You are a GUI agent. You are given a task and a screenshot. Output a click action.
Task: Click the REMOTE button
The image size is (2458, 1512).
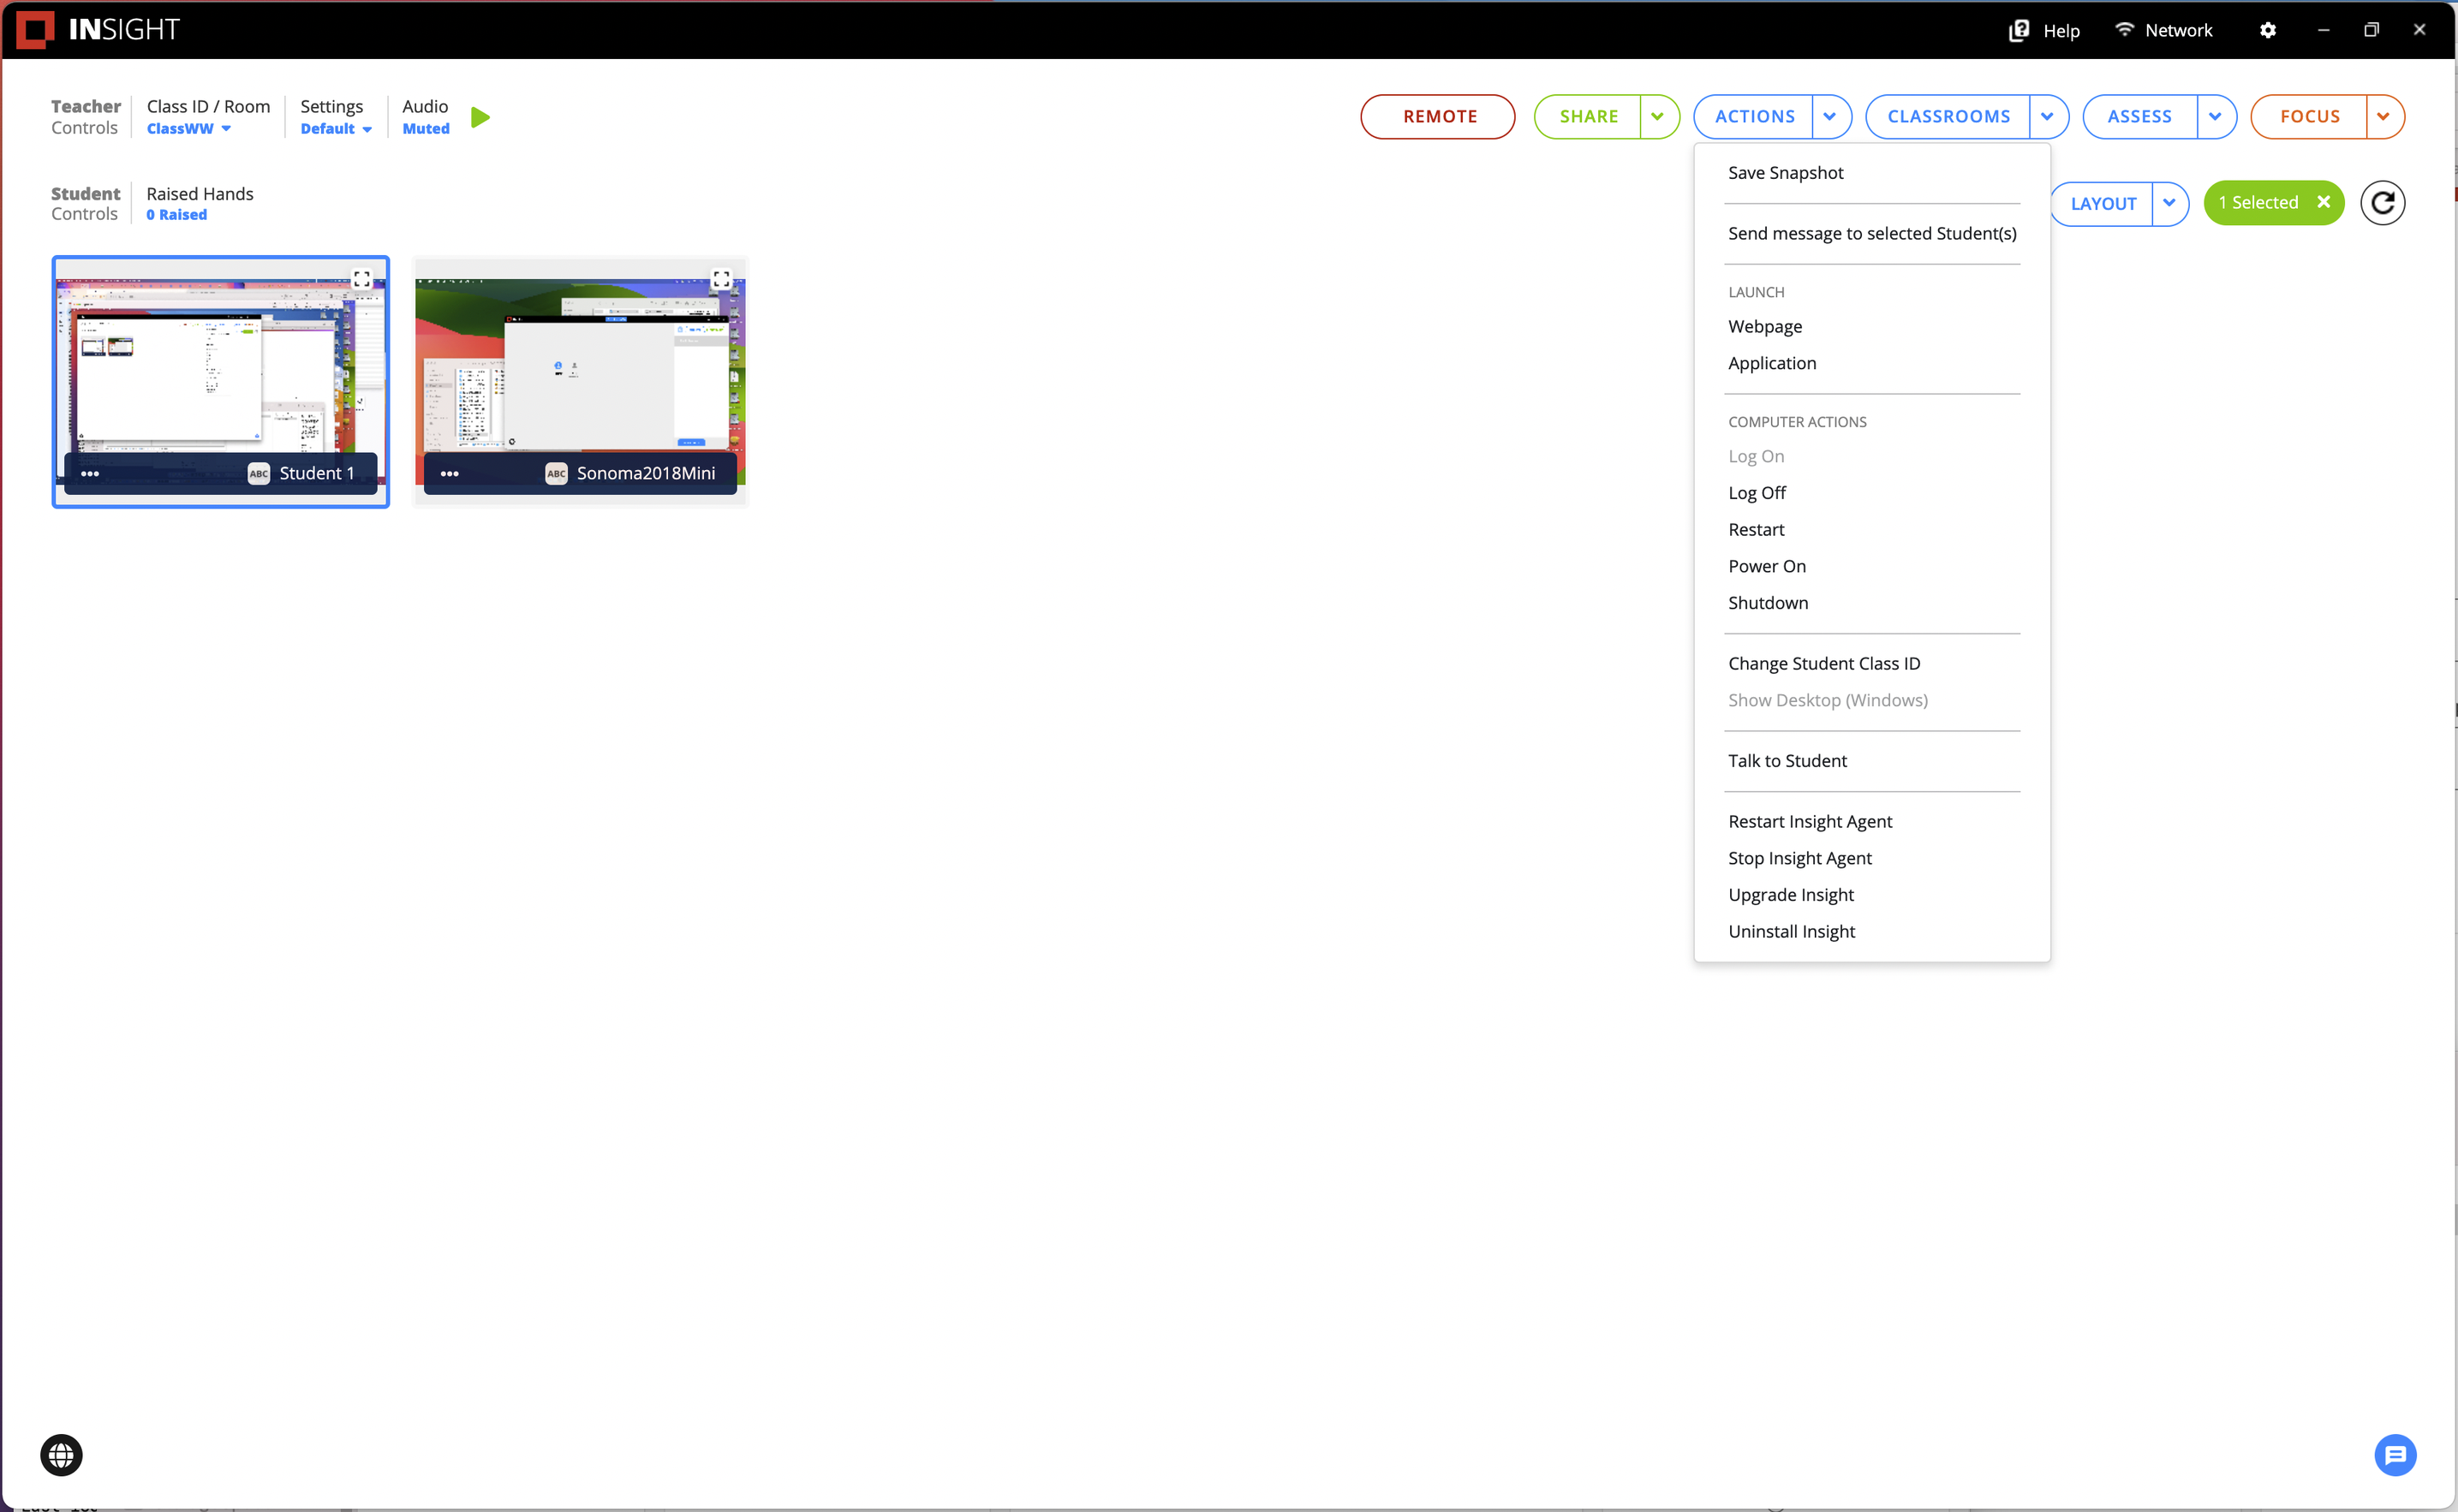click(x=1438, y=116)
